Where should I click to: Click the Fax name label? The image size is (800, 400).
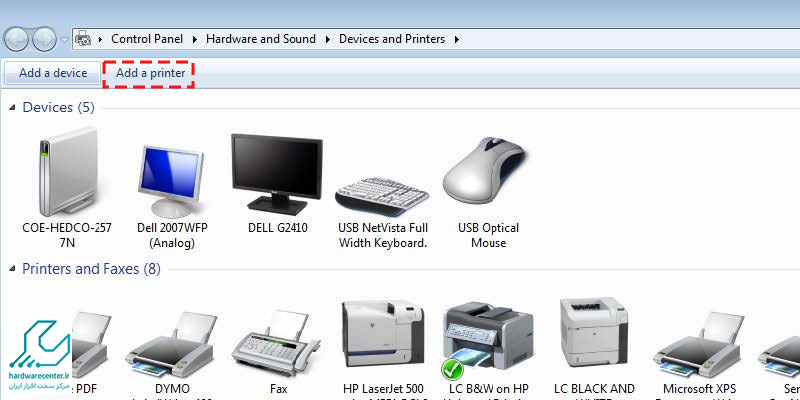[x=279, y=390]
